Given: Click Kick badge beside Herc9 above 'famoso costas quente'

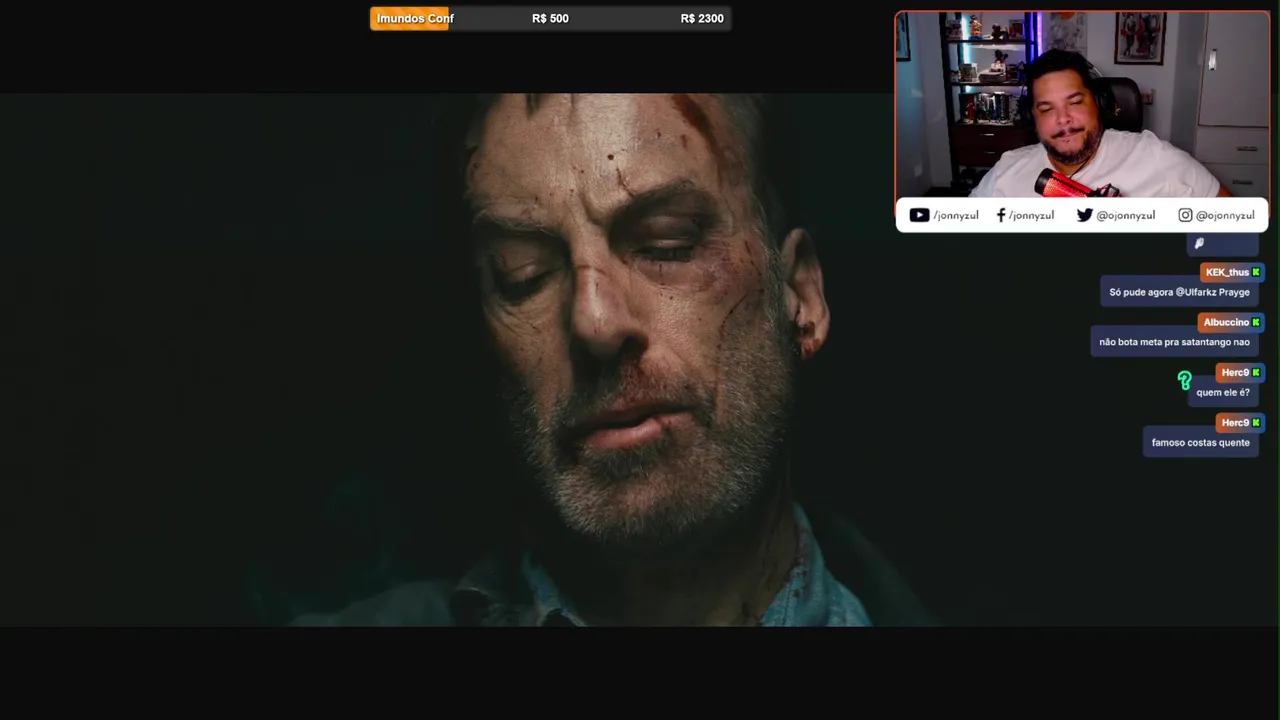Looking at the screenshot, I should 1256,422.
